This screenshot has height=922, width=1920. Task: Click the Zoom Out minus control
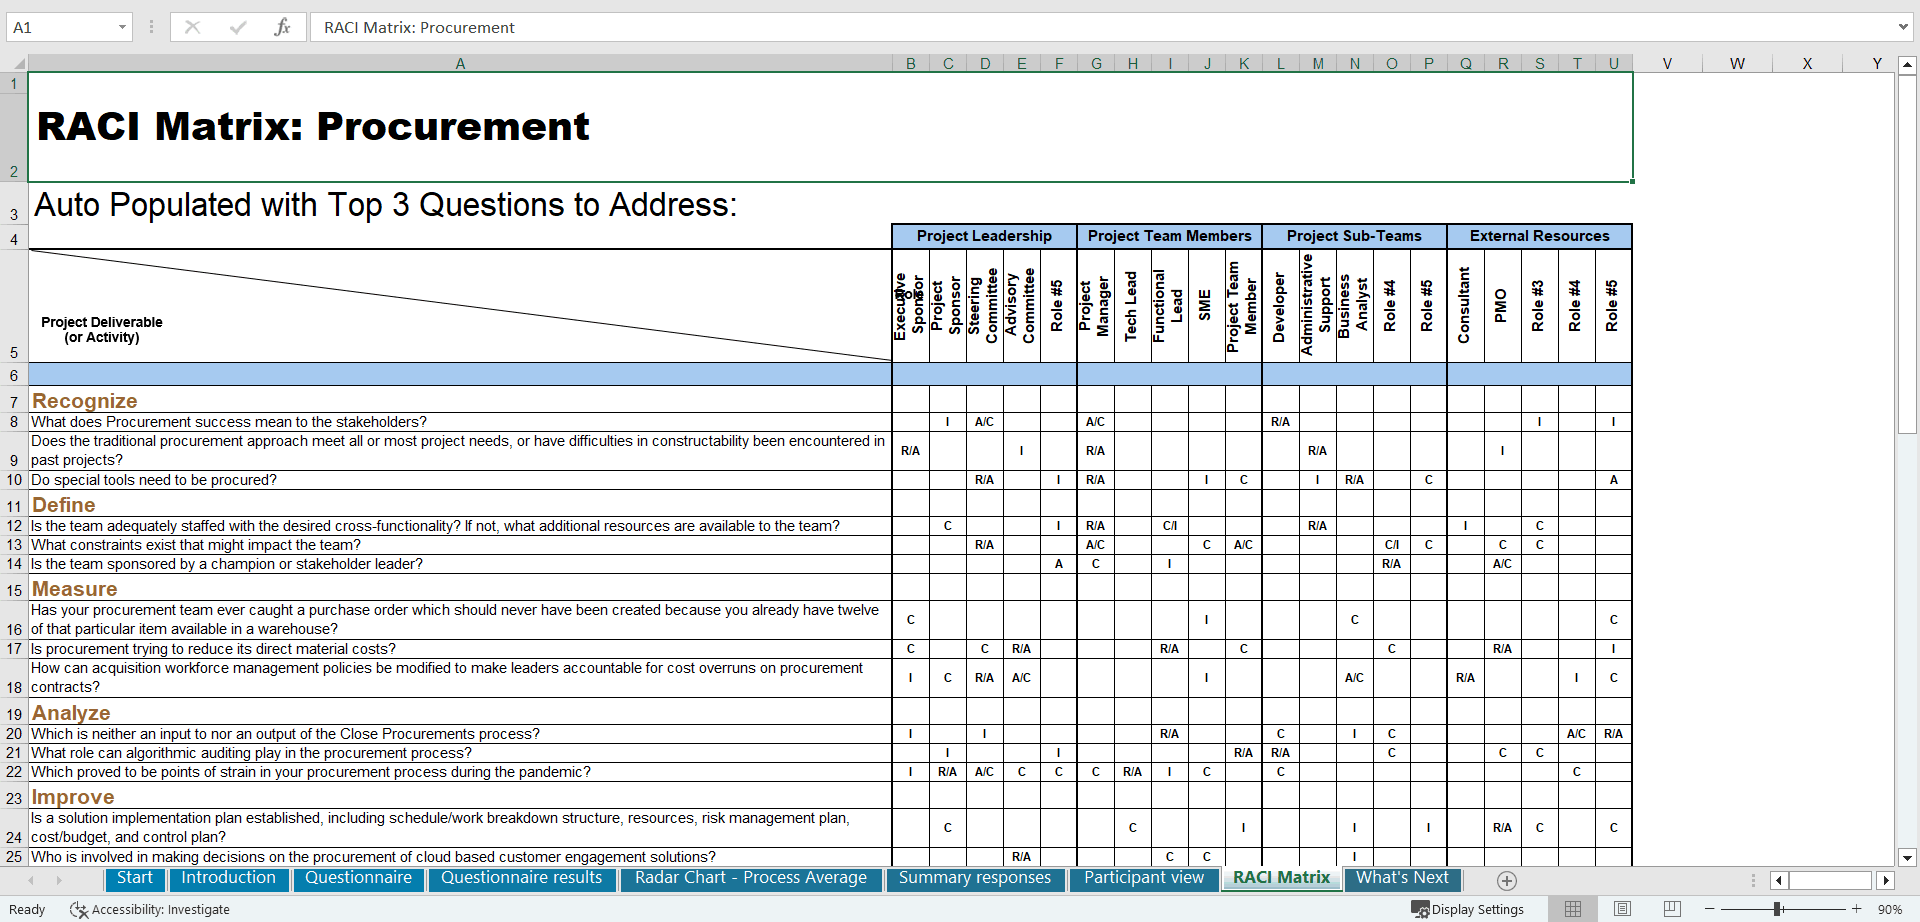(1710, 909)
